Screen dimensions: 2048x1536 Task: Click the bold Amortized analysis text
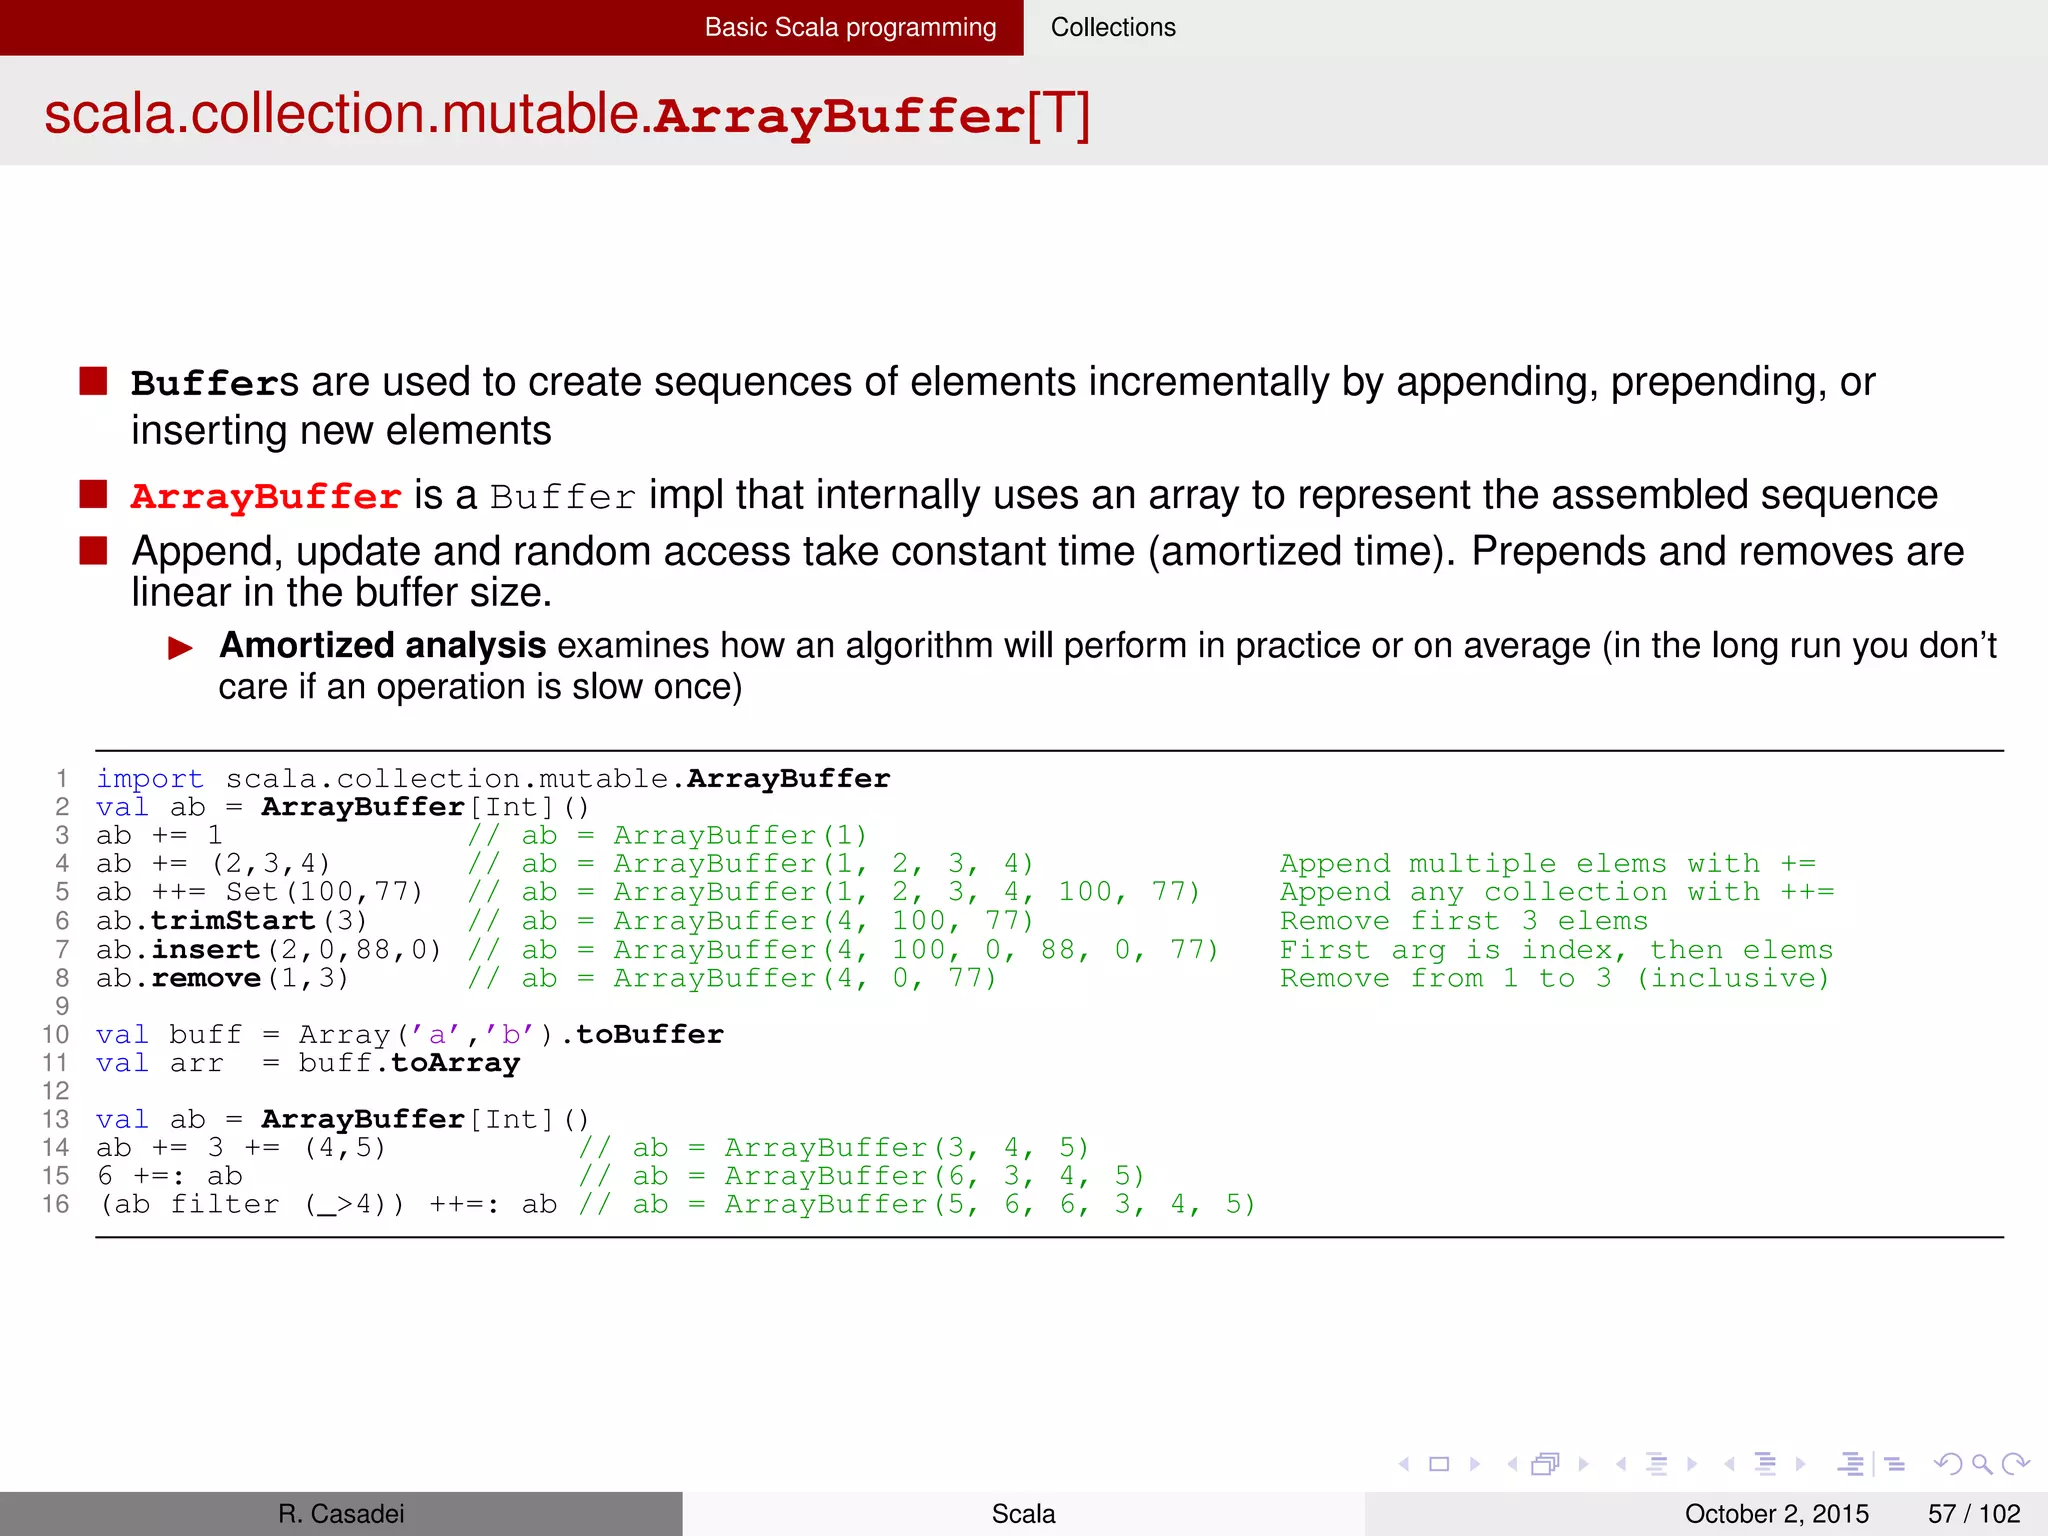tap(383, 645)
